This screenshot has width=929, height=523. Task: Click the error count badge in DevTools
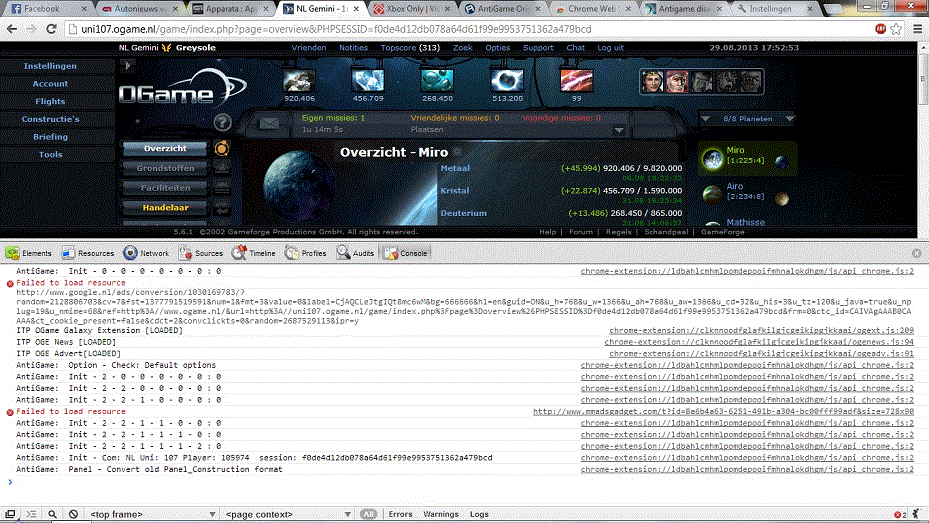coord(900,514)
